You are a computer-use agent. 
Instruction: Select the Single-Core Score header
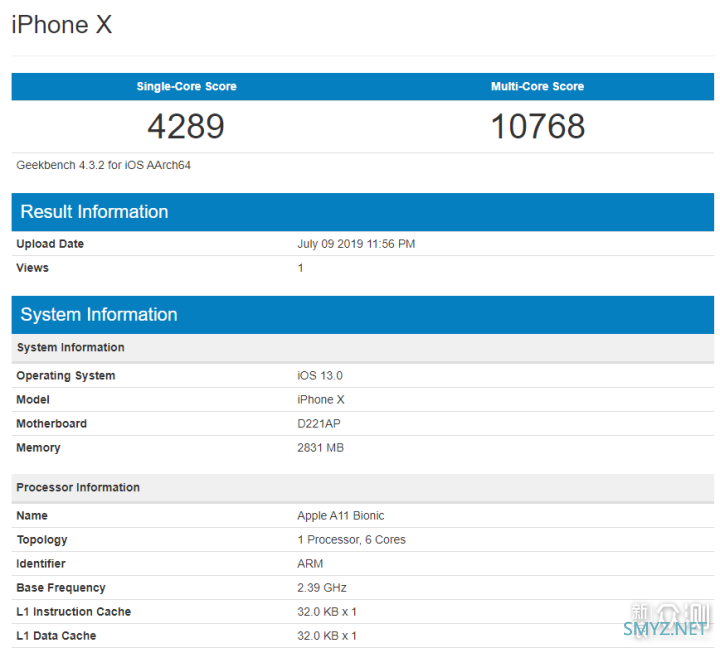(x=186, y=86)
